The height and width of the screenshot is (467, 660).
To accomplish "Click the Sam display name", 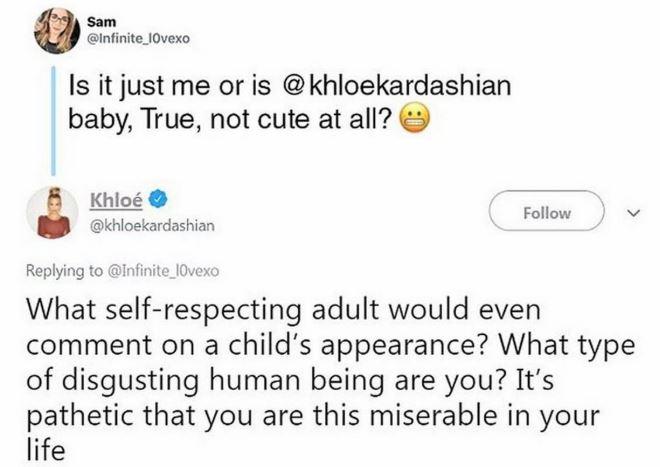I will click(103, 19).
